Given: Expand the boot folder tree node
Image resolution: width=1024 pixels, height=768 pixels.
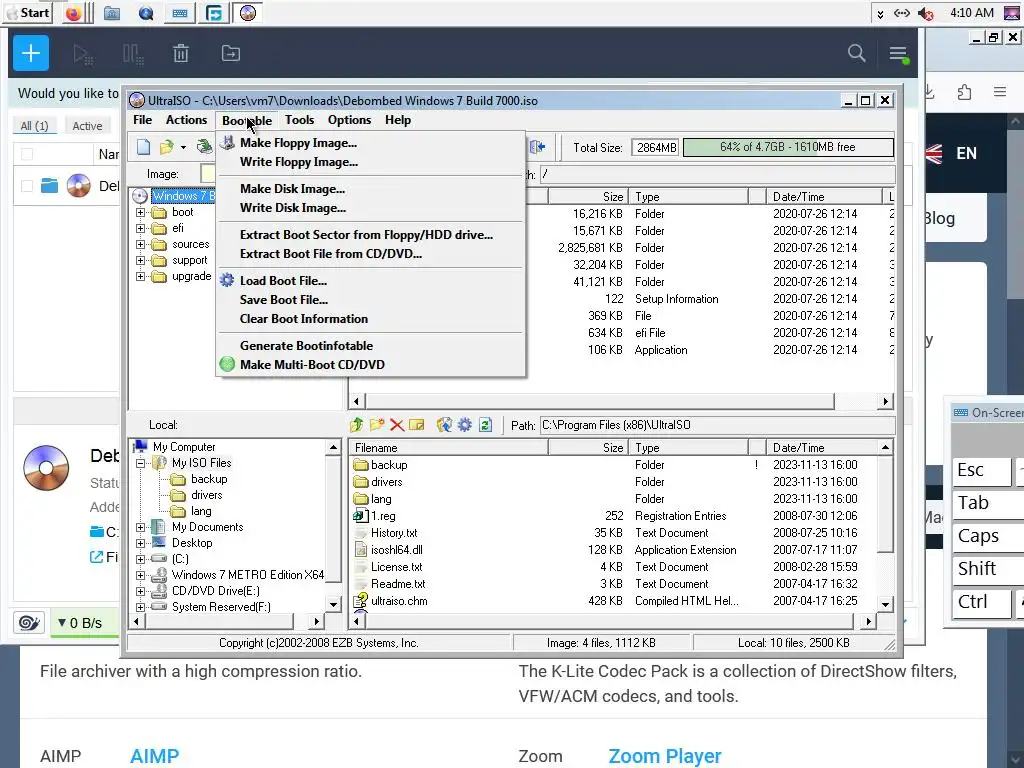Looking at the screenshot, I should click(140, 212).
